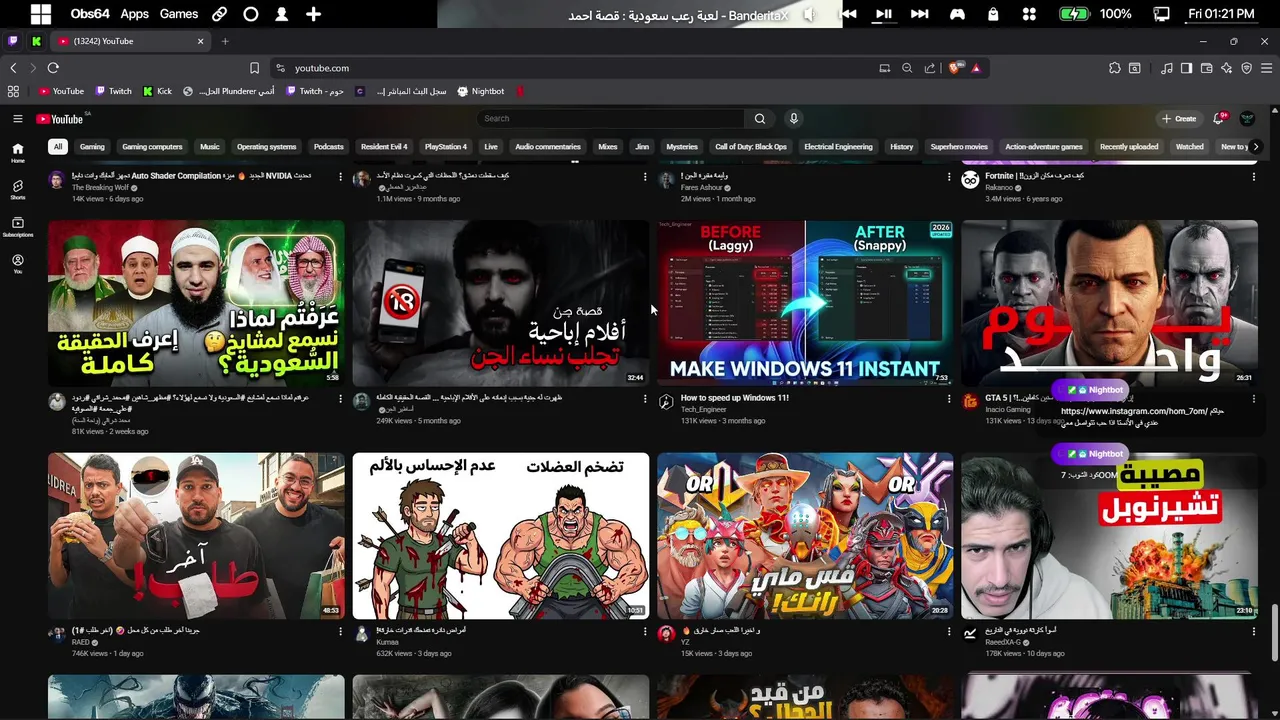Open the music note playlist icon in the toolbar
The height and width of the screenshot is (720, 1280).
pyautogui.click(x=1167, y=68)
